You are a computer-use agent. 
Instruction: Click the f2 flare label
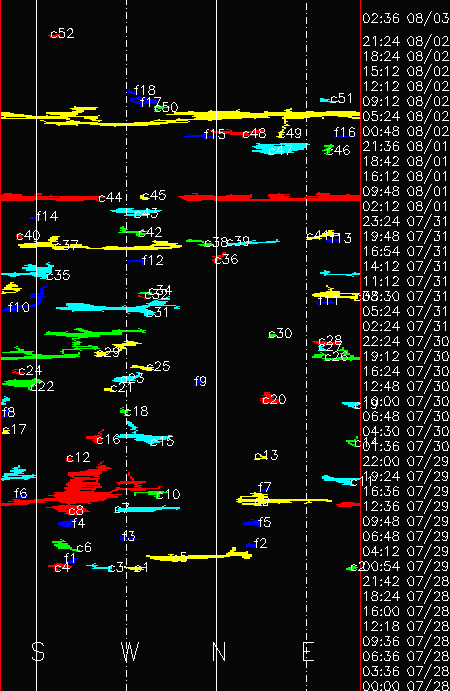point(260,543)
